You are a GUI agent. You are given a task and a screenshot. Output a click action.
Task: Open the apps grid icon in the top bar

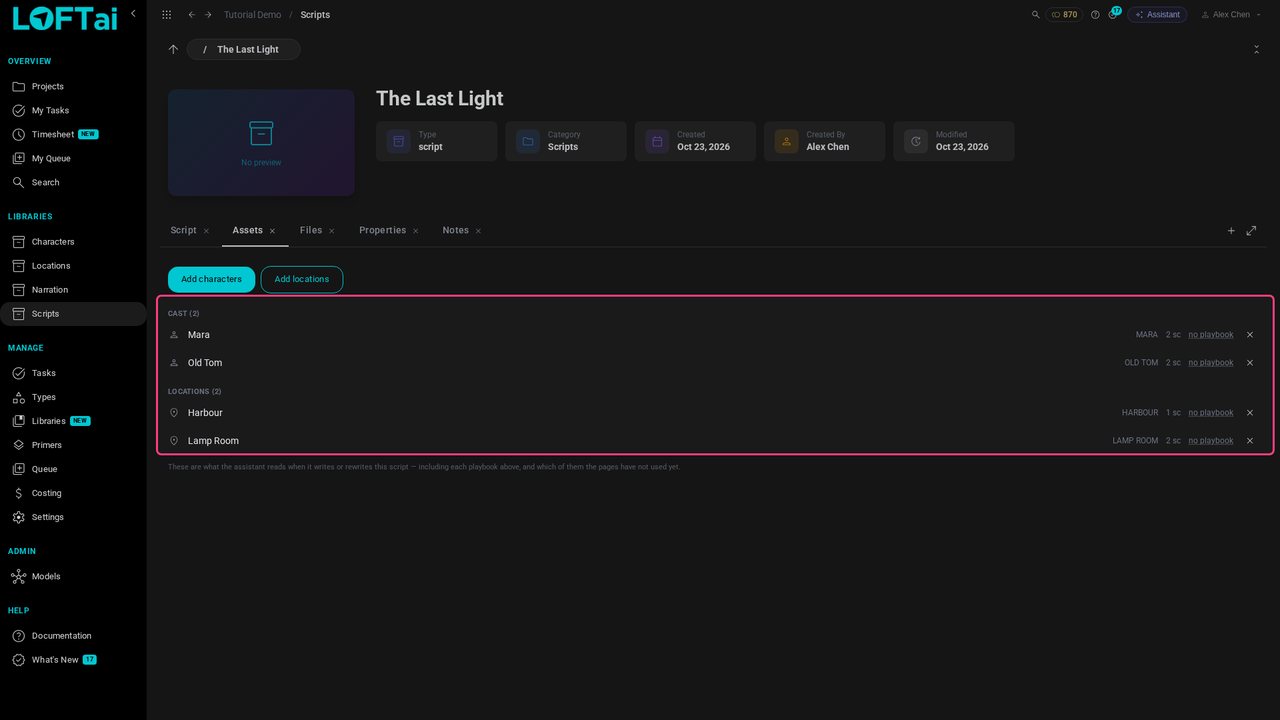coord(166,15)
